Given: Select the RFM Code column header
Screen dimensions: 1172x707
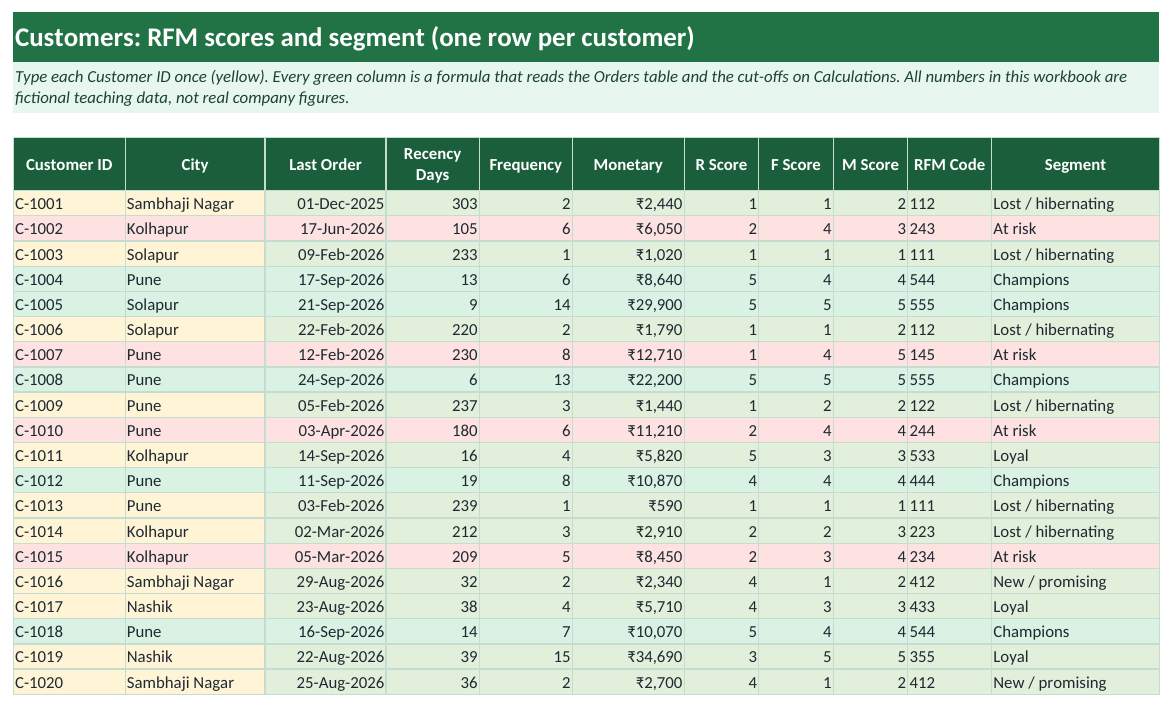Looking at the screenshot, I should coord(949,164).
